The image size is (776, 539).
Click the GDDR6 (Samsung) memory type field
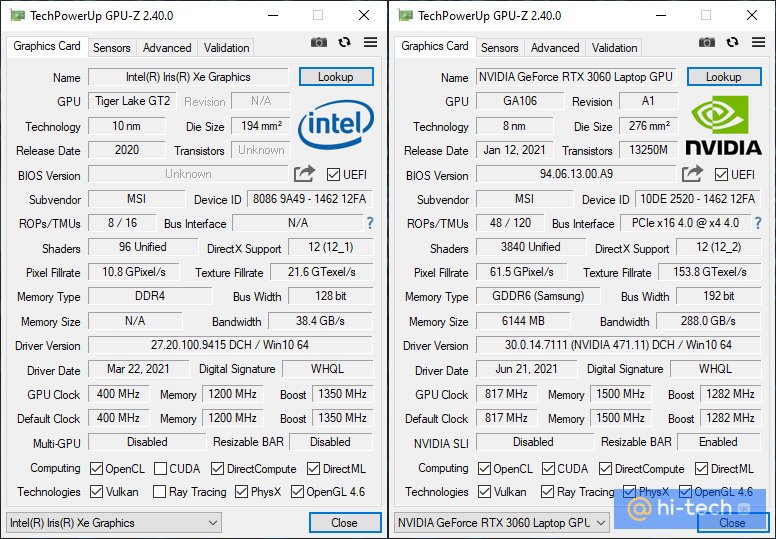click(x=538, y=296)
